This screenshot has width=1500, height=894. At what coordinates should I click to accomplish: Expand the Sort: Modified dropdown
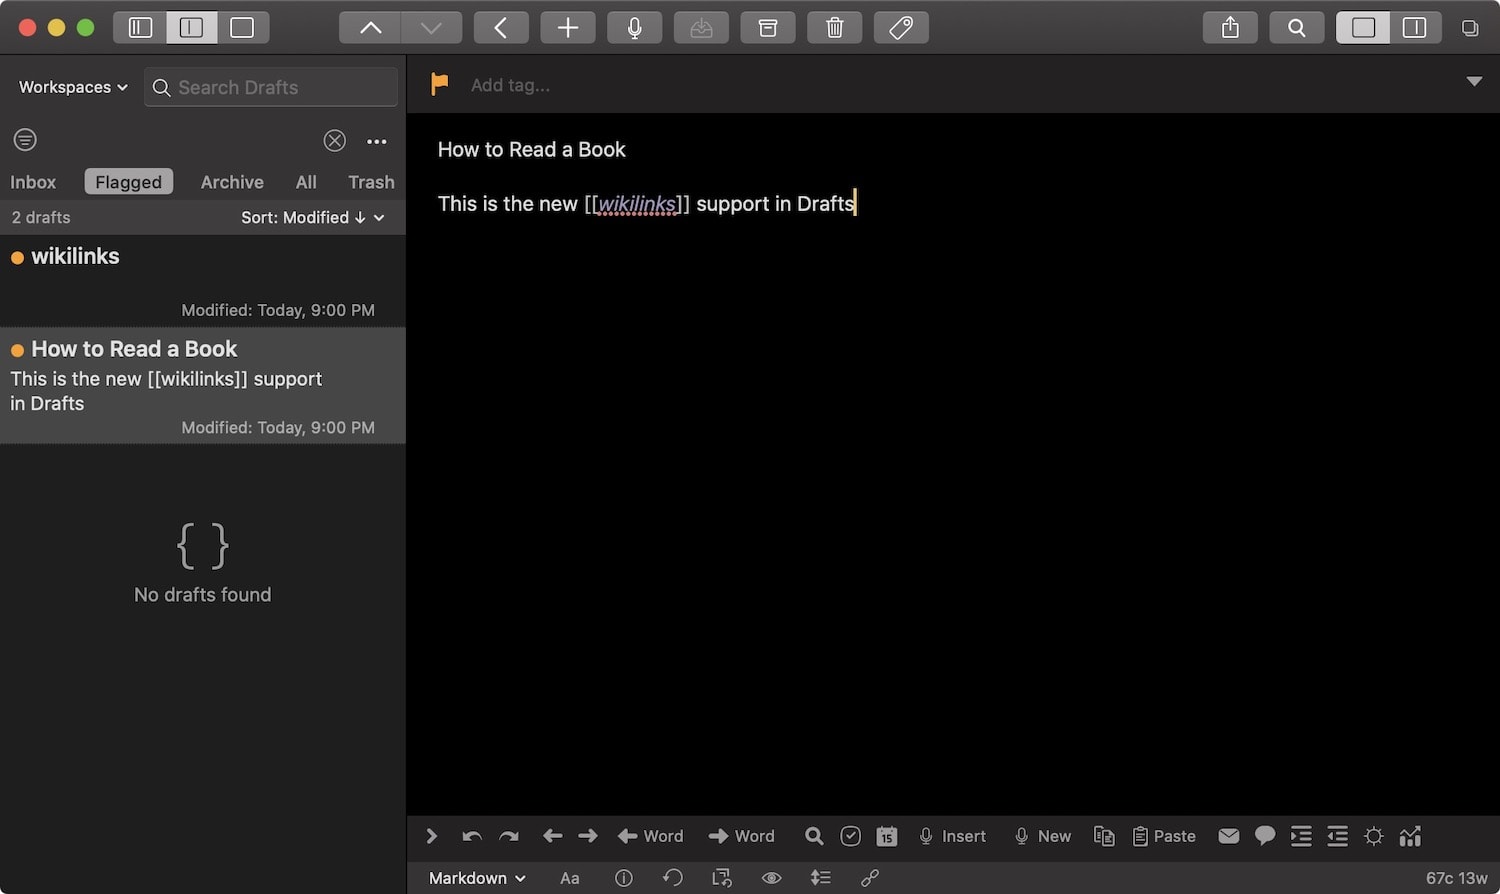point(312,217)
